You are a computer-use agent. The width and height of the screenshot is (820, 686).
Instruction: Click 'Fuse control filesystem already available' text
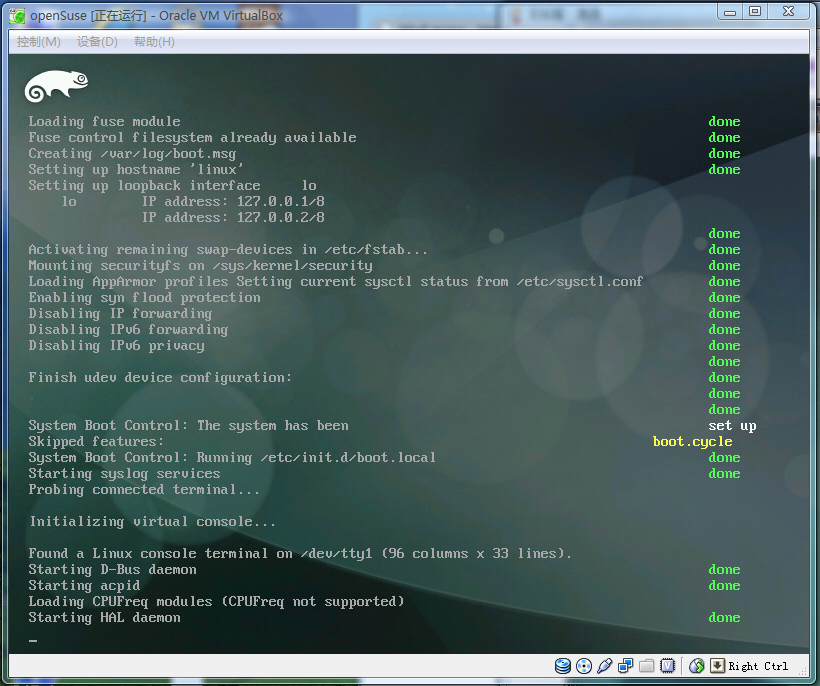click(x=192, y=138)
